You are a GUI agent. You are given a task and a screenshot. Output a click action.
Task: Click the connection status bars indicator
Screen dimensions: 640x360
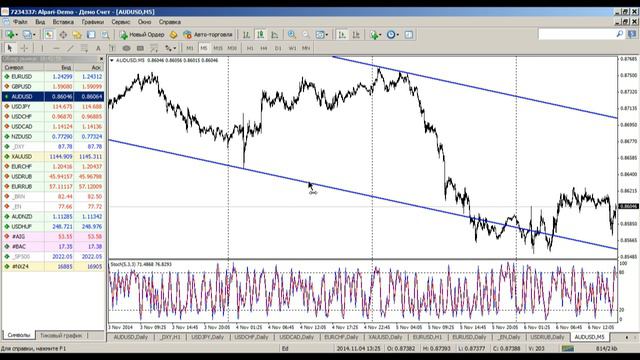click(568, 349)
